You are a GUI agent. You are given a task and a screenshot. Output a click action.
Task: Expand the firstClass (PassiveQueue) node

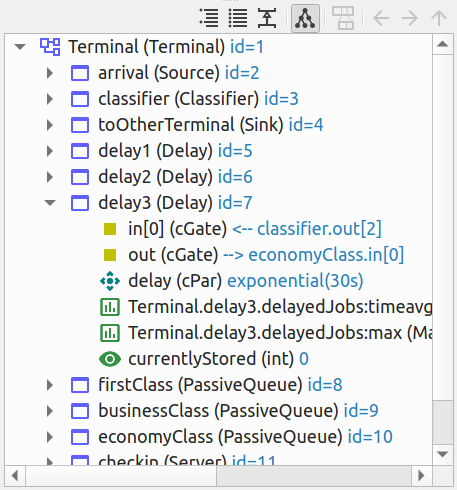point(50,385)
